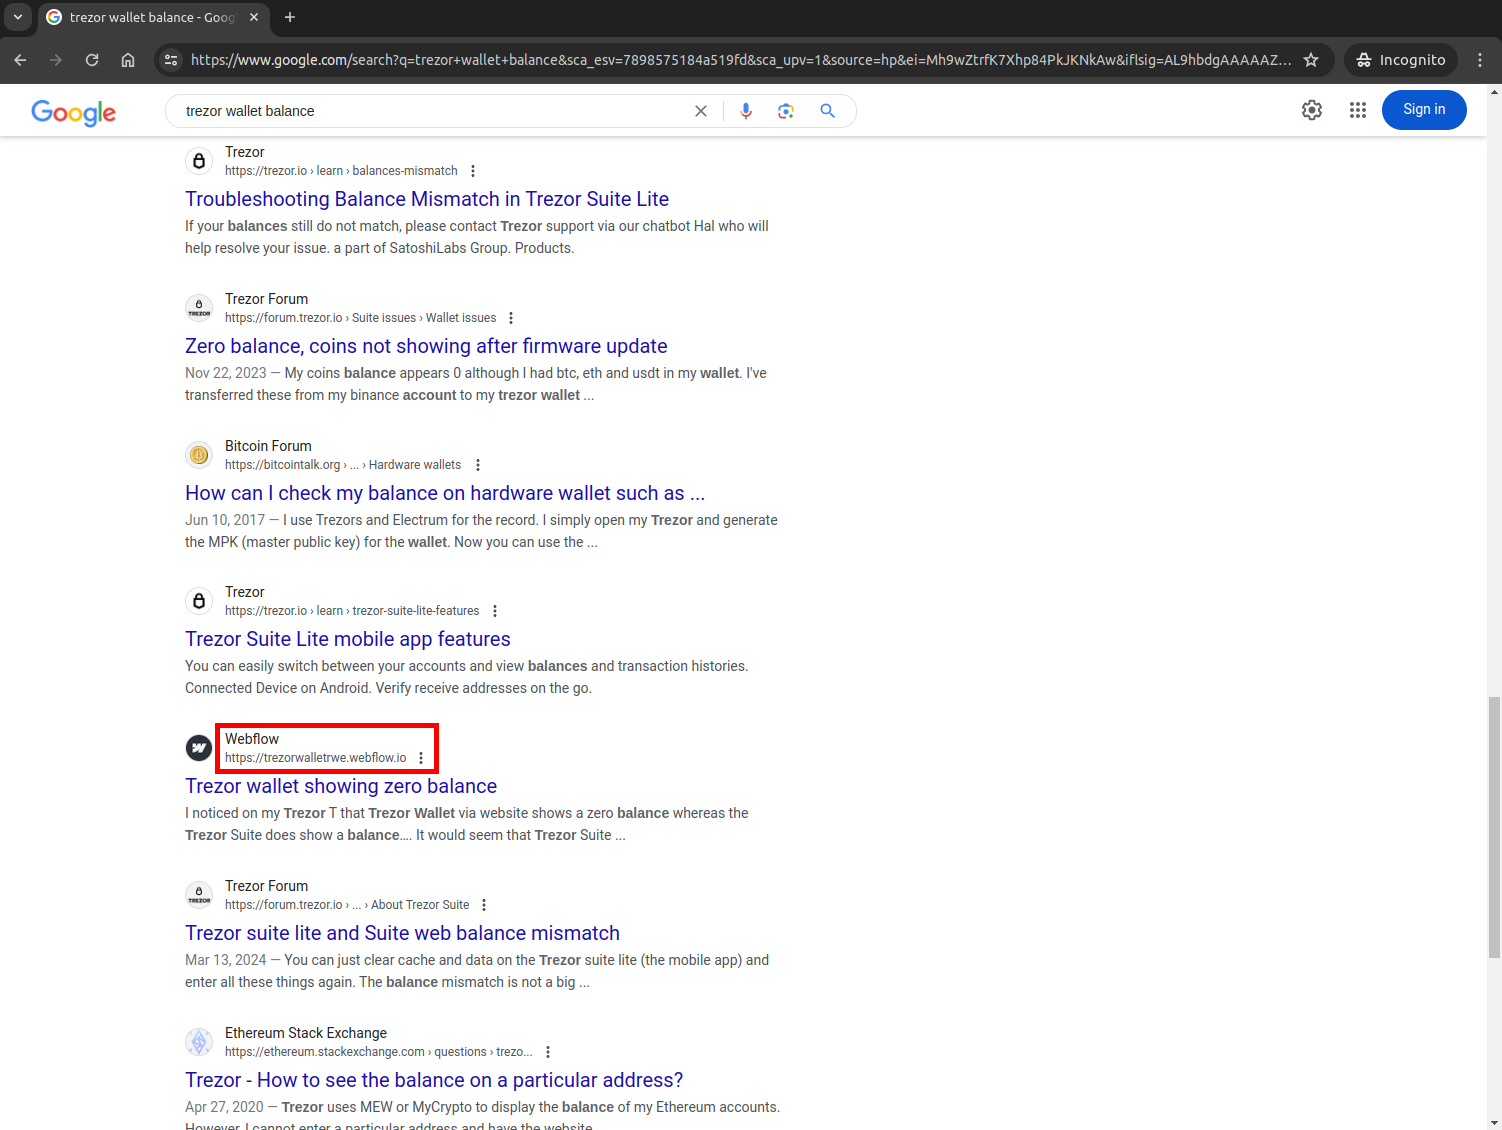Open a new tab with plus button
1502x1130 pixels.
click(x=290, y=17)
